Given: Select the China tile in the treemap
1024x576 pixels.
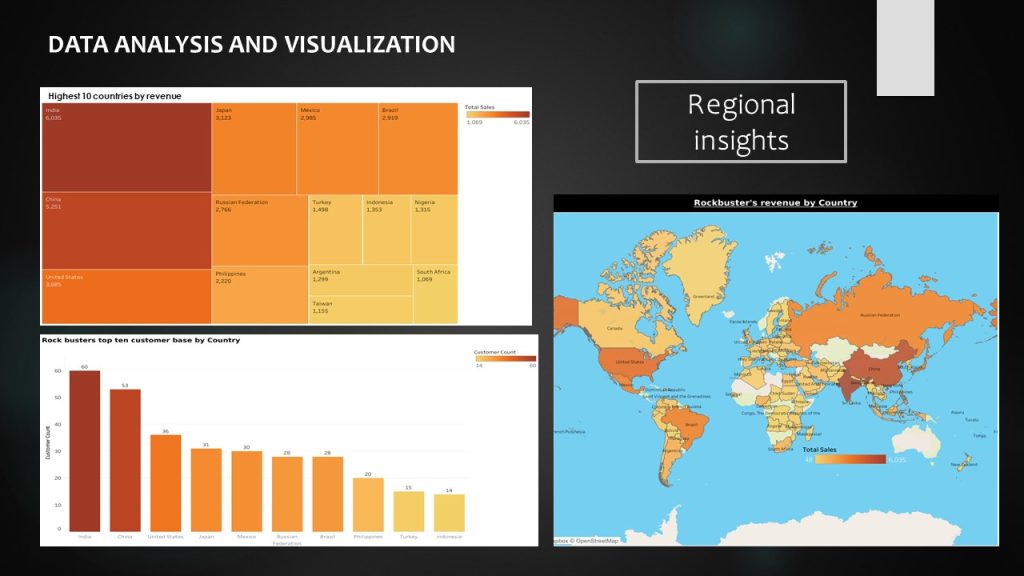Looking at the screenshot, I should click(126, 231).
